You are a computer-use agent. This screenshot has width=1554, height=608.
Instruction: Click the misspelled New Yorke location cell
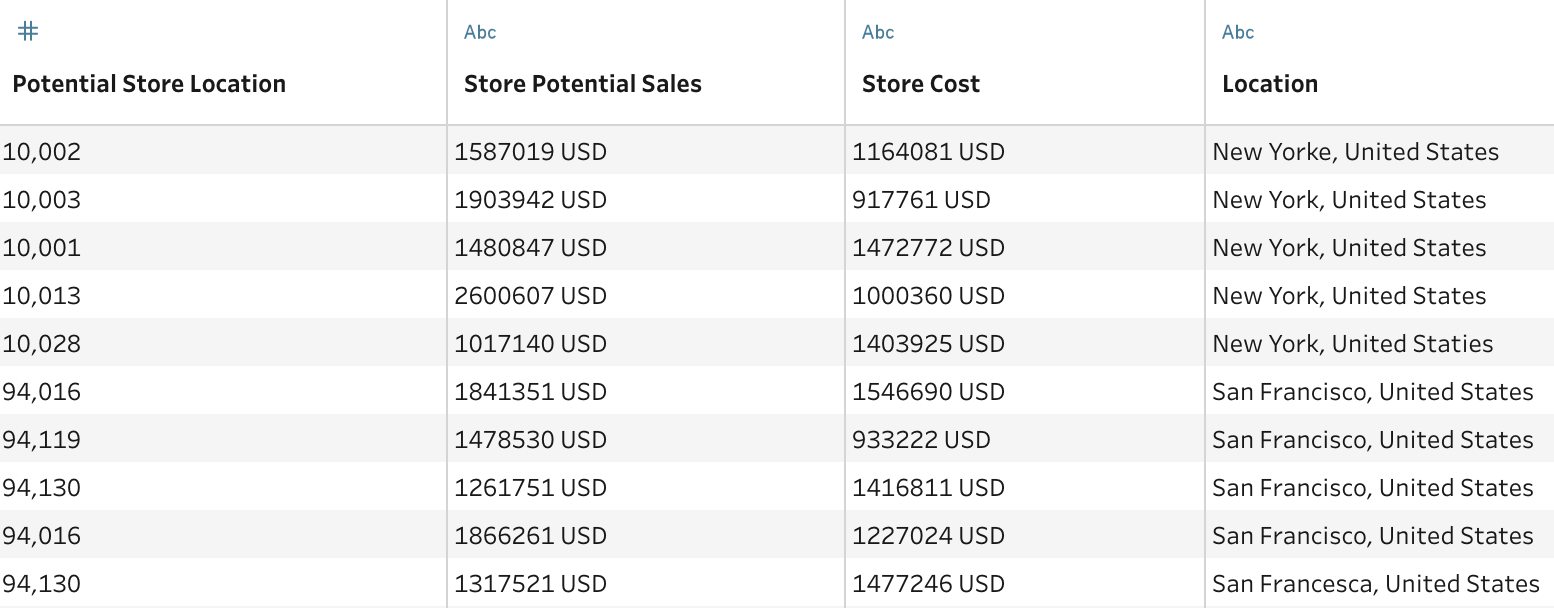tap(1355, 152)
